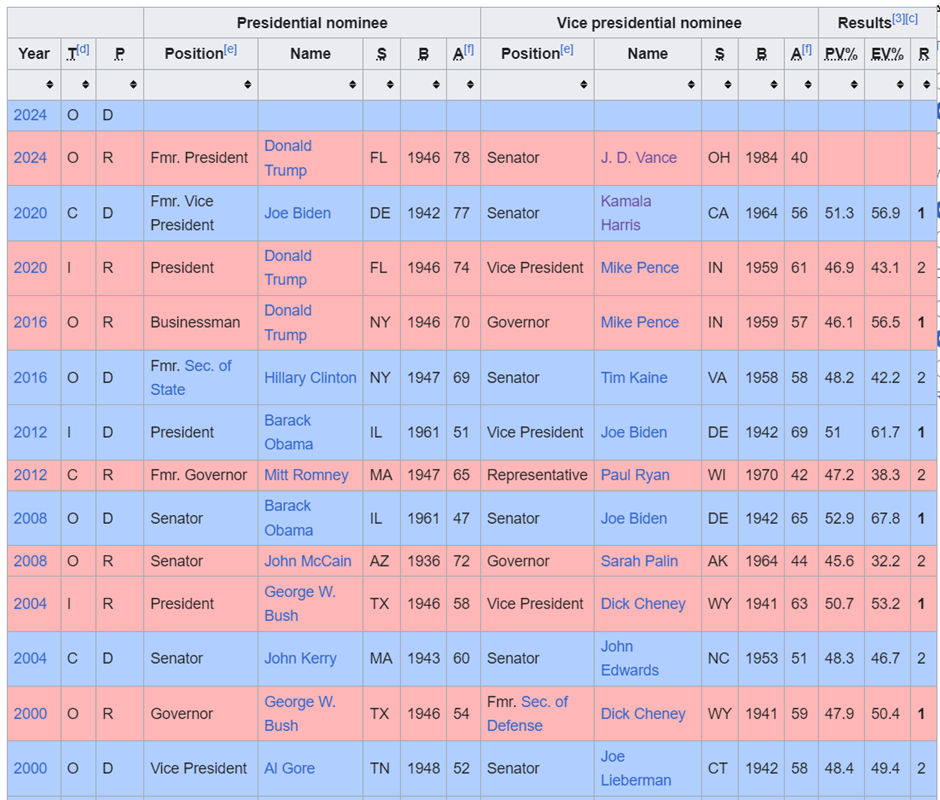Sort by presidential nominee age A arrows
This screenshot has height=800, width=940.
point(470,85)
